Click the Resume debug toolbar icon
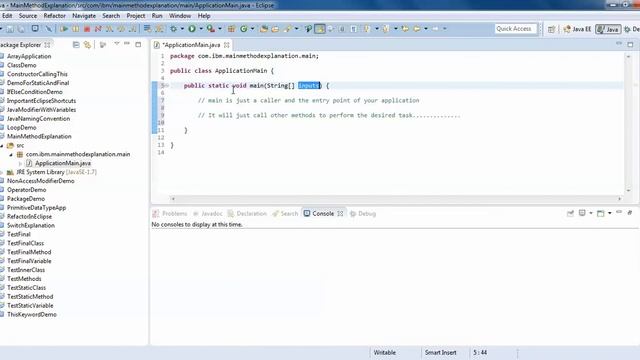 pyautogui.click(x=64, y=29)
